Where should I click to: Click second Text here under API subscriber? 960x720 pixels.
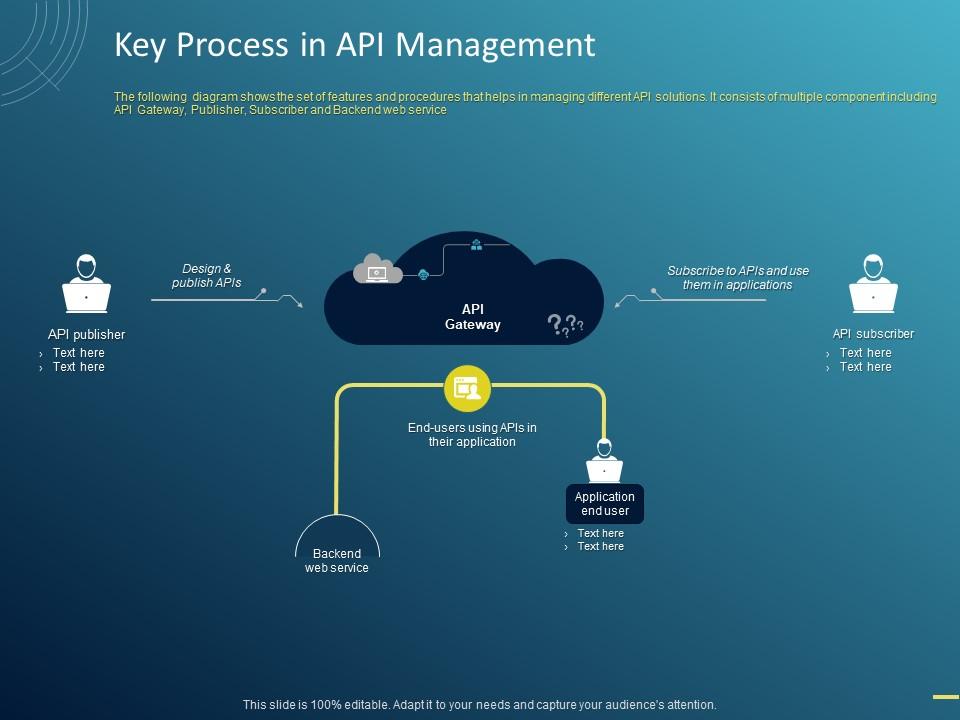[x=865, y=367]
